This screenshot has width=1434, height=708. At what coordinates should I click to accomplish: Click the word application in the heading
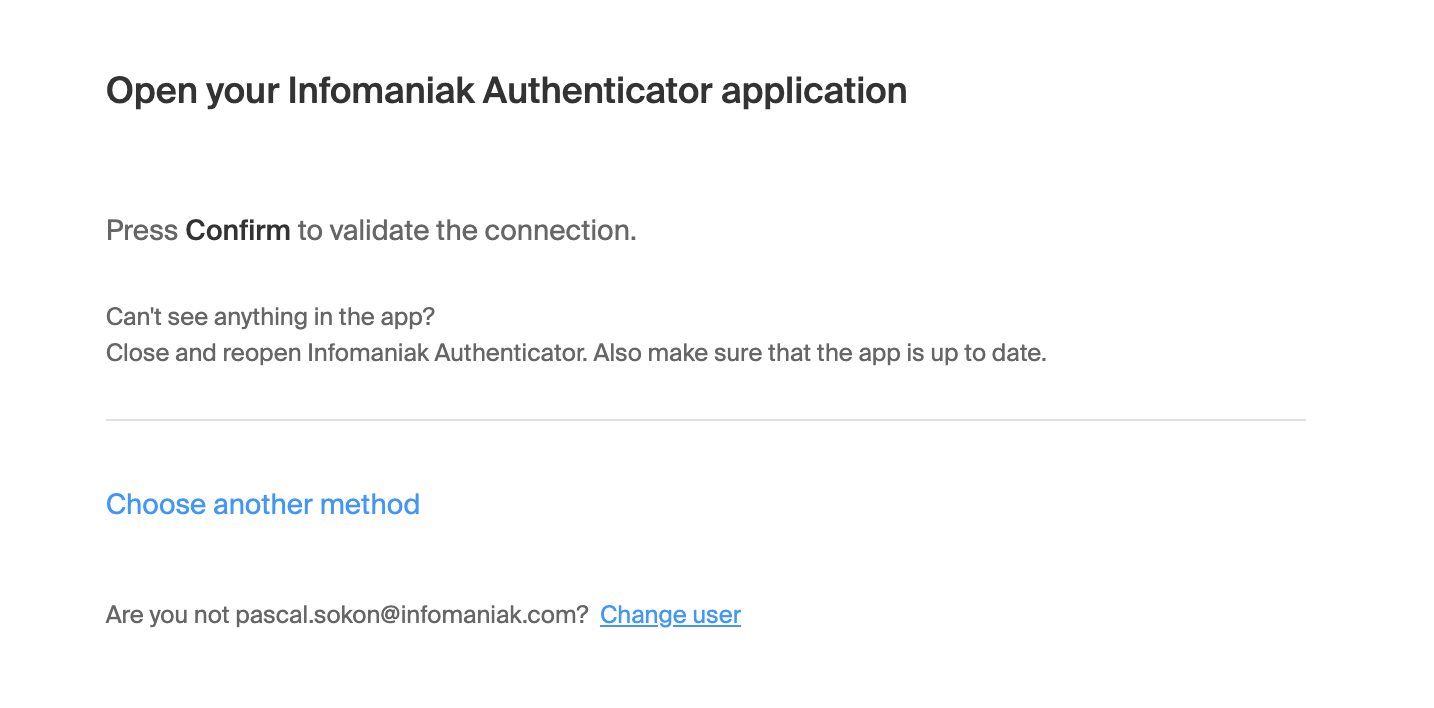click(x=814, y=91)
